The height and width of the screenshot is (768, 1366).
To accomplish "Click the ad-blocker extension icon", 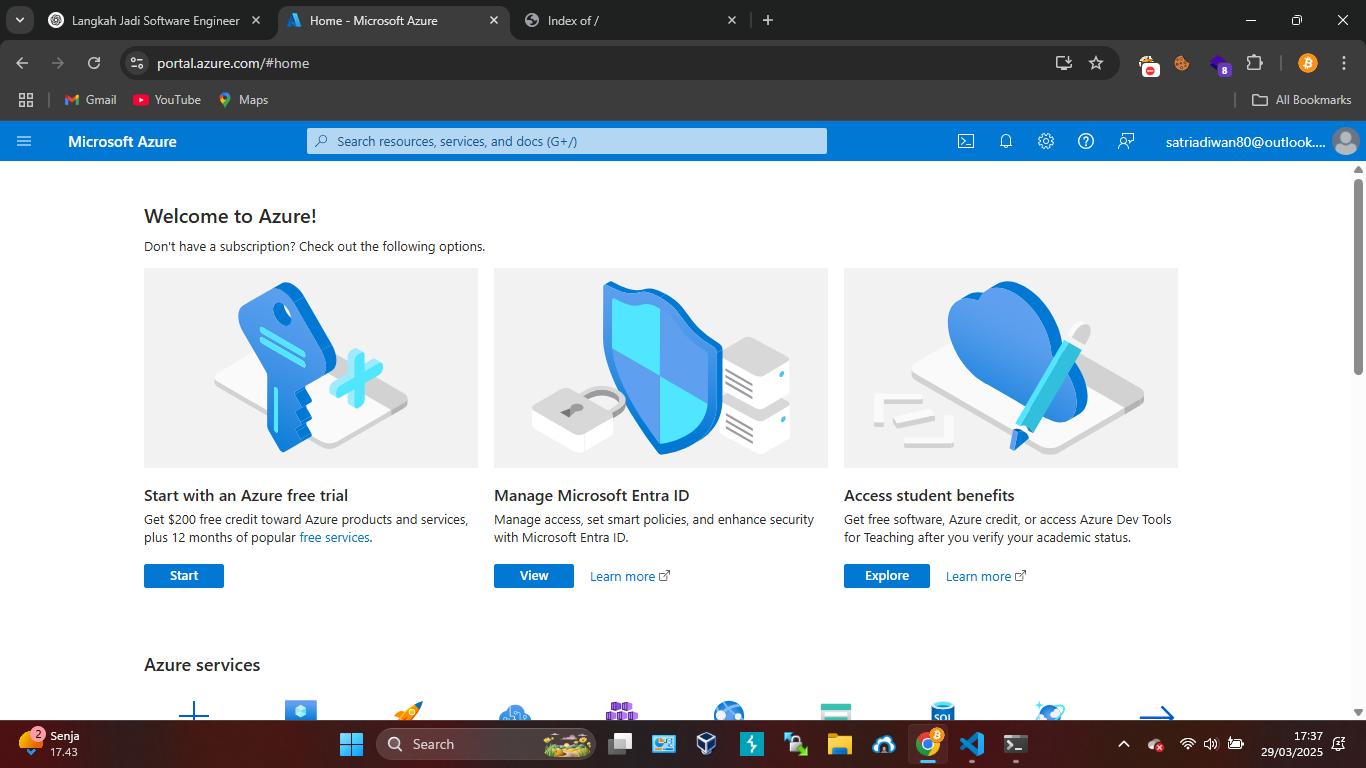I will (1149, 65).
